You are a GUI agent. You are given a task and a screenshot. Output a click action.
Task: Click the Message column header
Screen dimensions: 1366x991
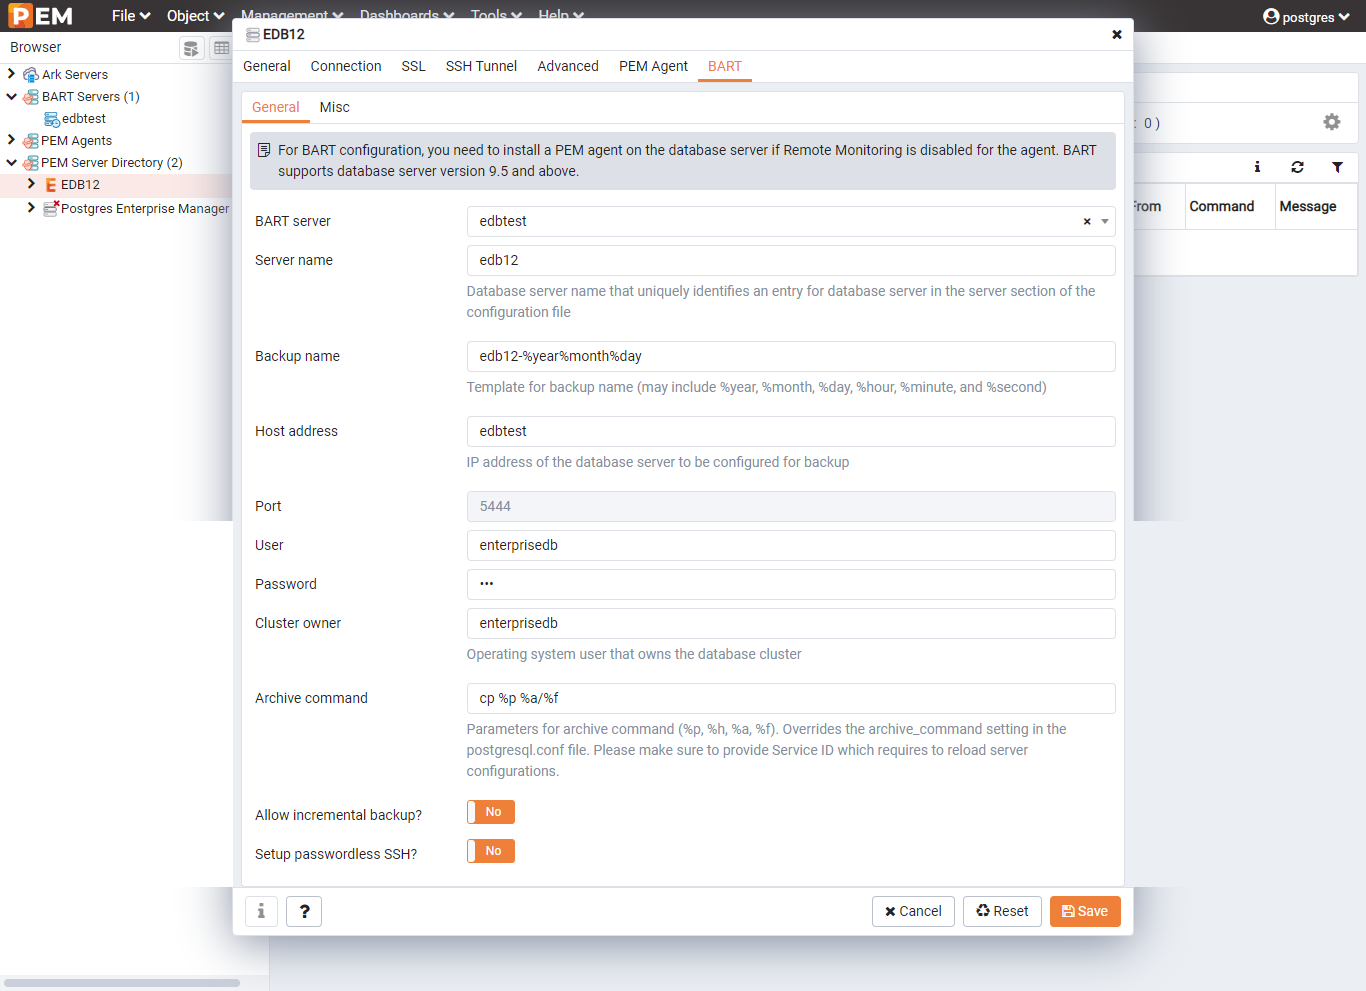tap(1307, 206)
